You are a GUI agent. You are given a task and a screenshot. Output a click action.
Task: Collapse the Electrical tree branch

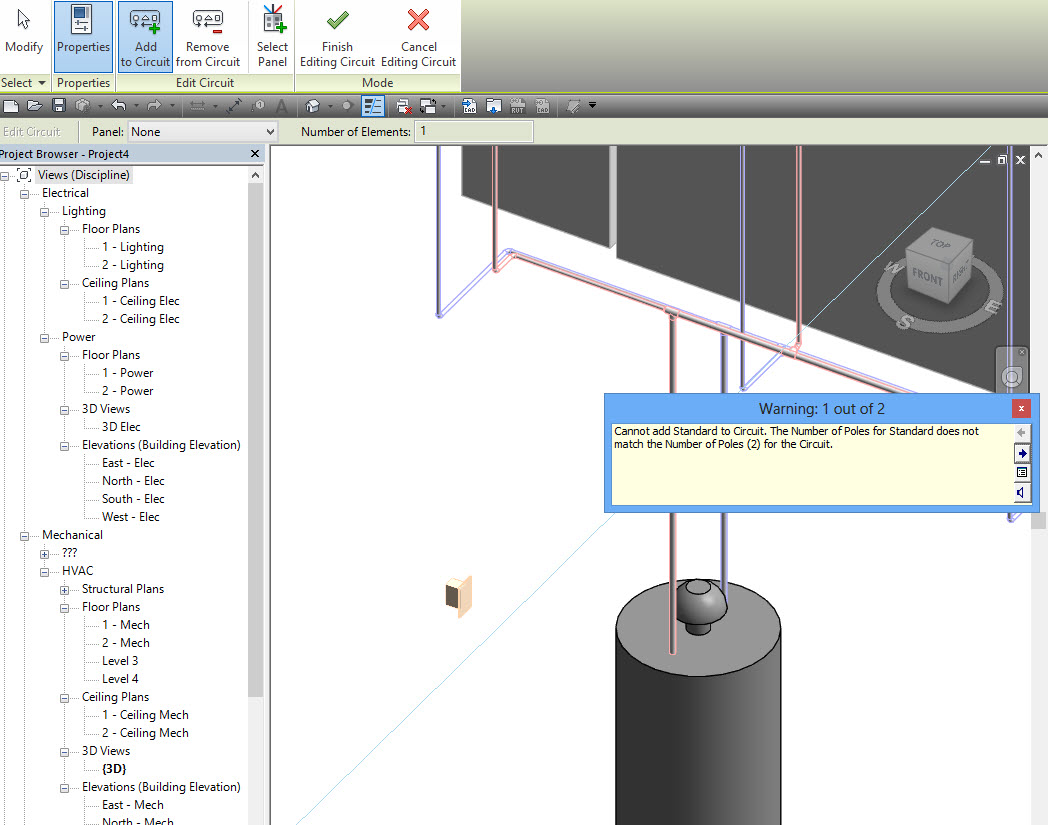pos(23,192)
